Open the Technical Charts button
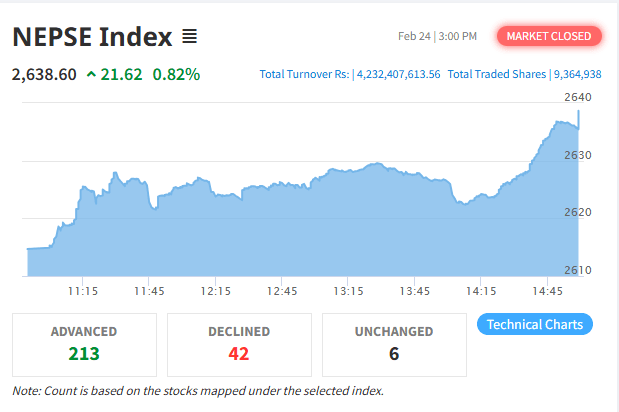619x412 pixels. 536,324
